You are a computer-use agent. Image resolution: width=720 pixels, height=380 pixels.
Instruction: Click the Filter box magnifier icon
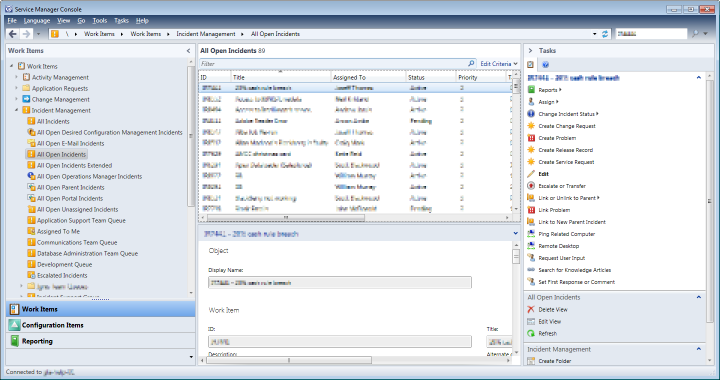tap(471, 63)
